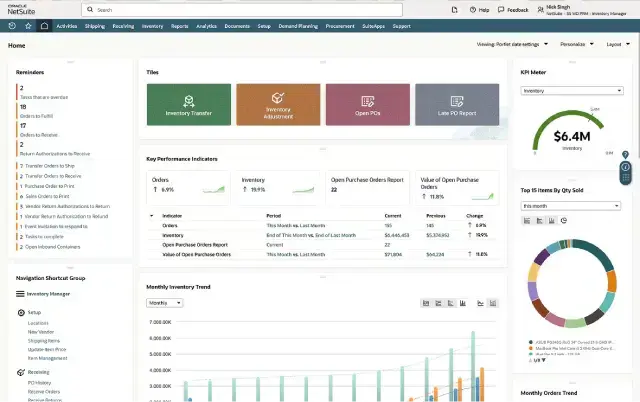Switch Top 15 Items to pie chart view
Viewport: 640px width, 402px height.
click(564, 220)
